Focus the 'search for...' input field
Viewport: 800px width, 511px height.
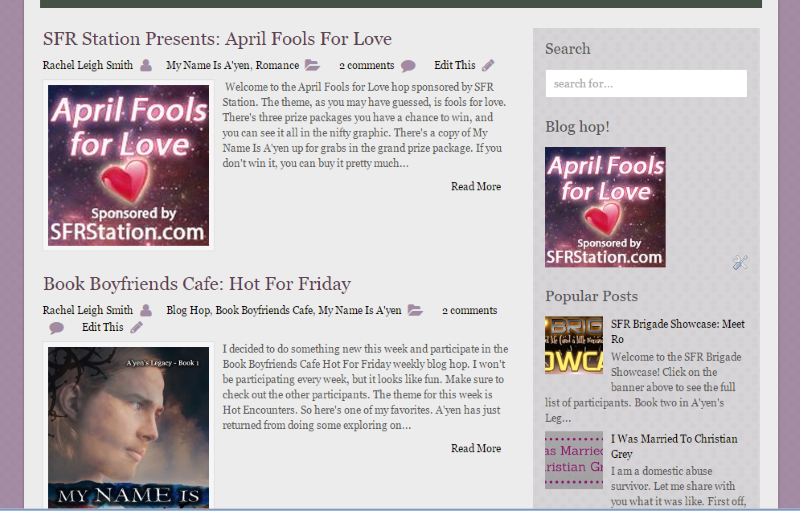tap(646, 84)
